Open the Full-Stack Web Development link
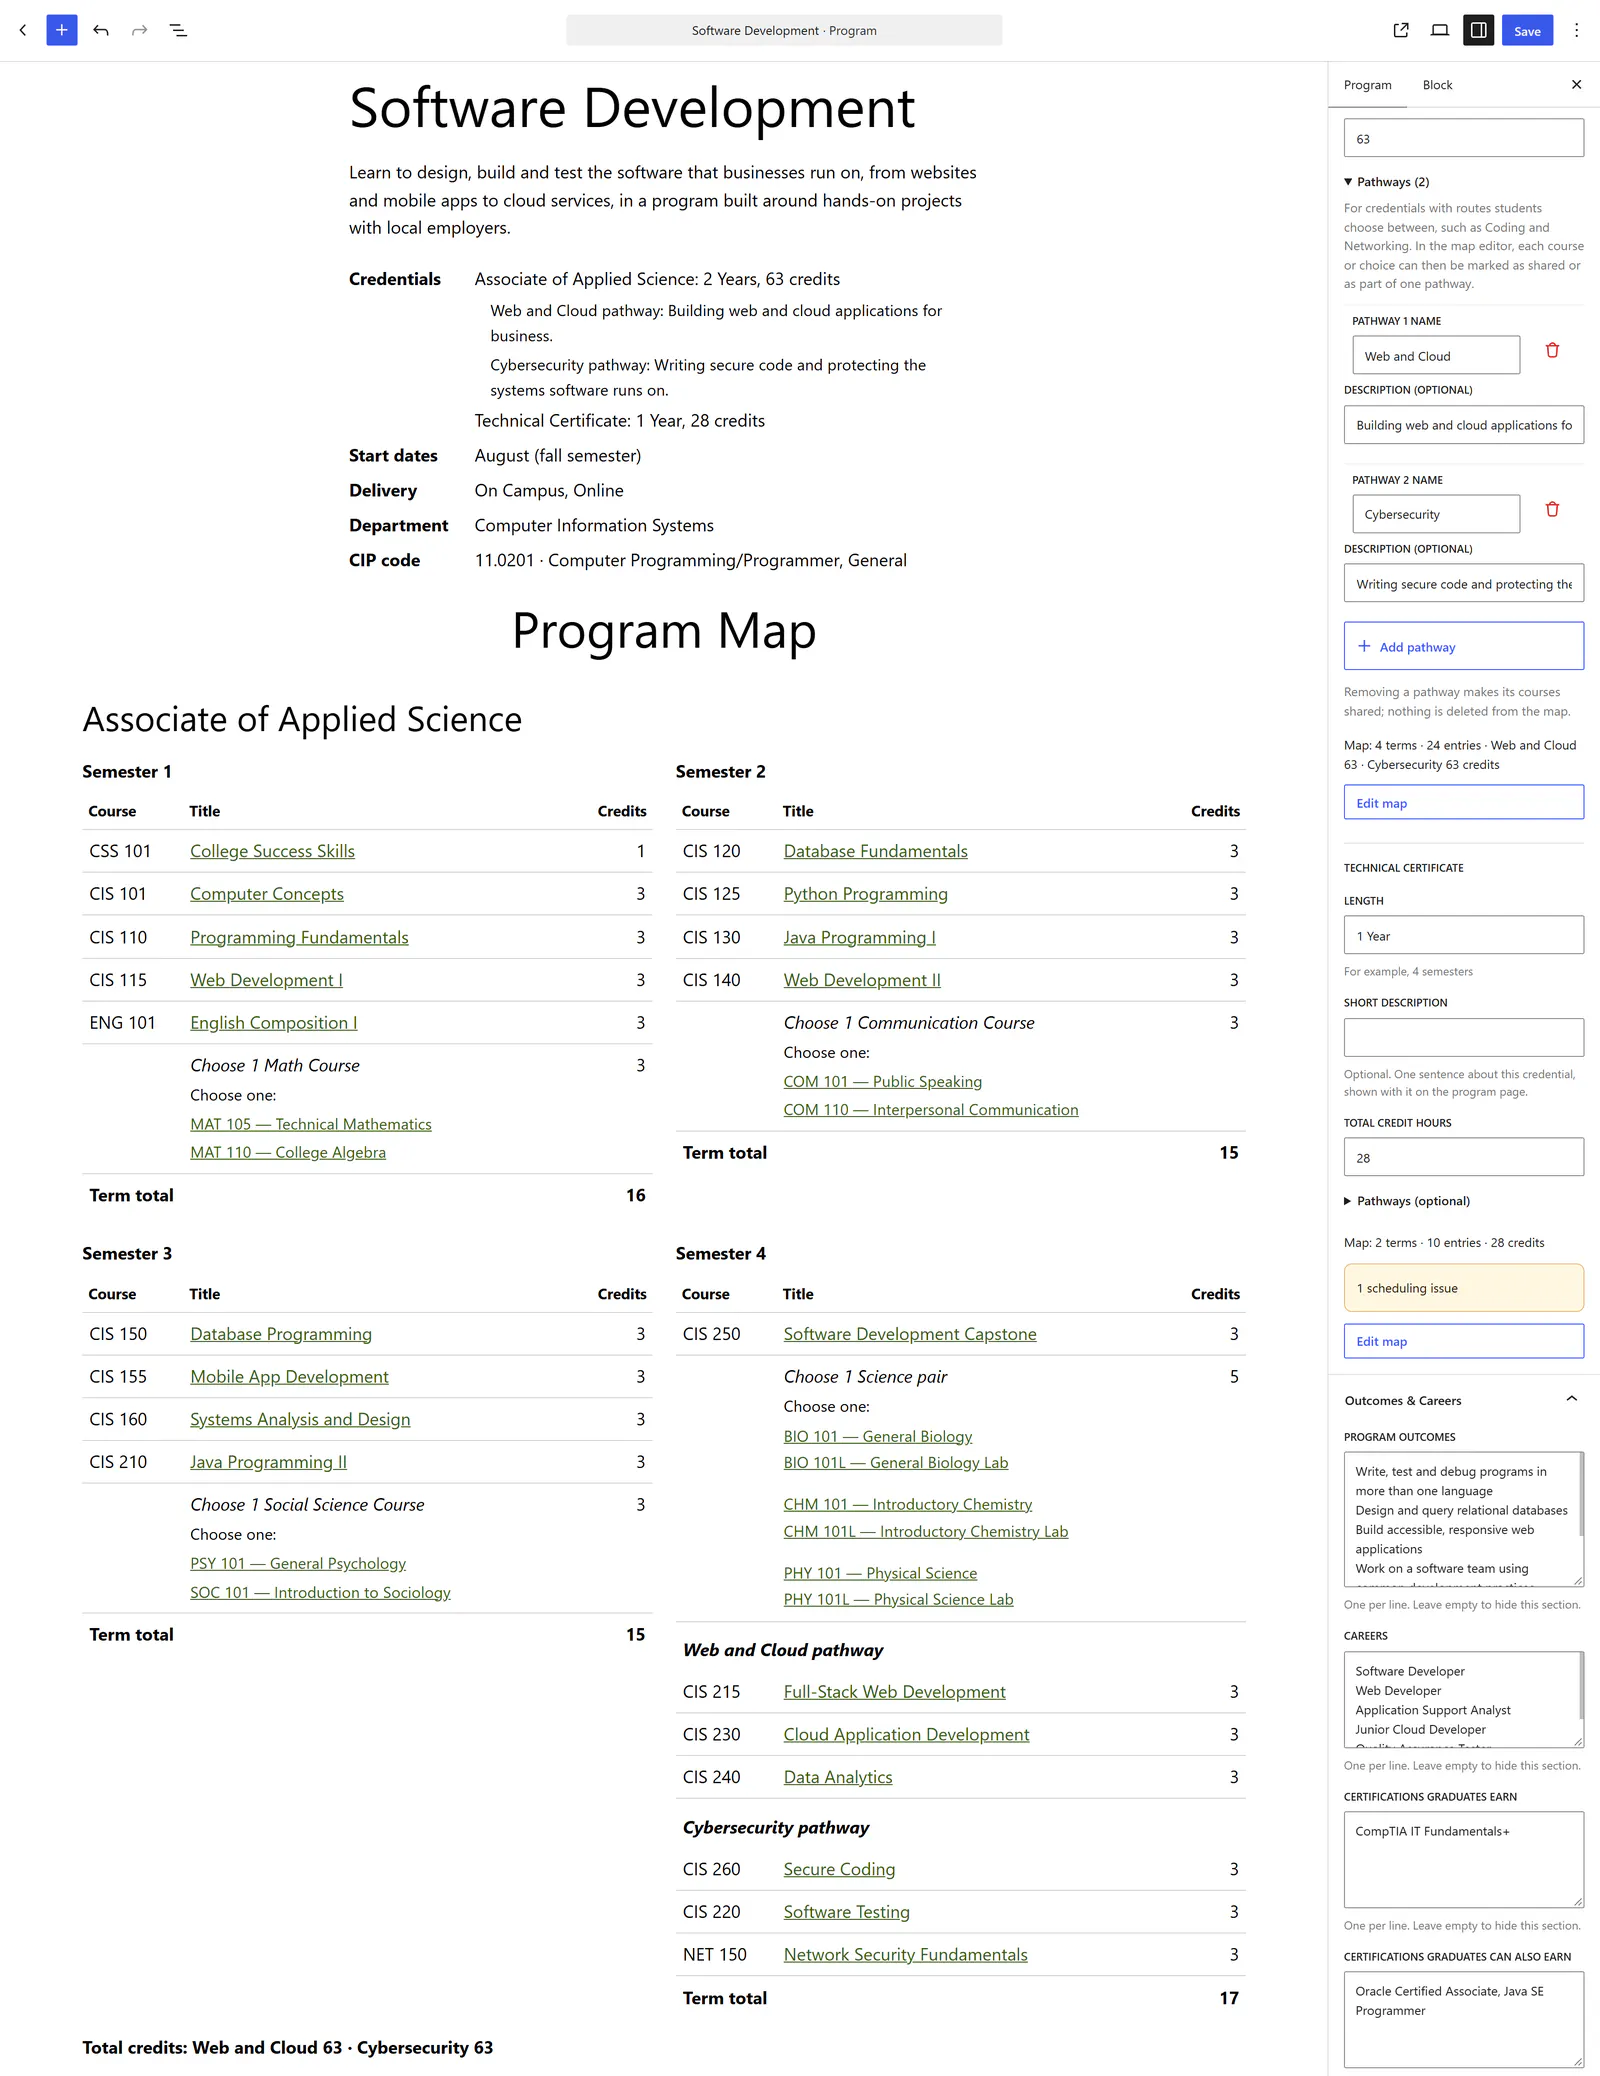This screenshot has width=1600, height=2076. pyautogui.click(x=894, y=1692)
